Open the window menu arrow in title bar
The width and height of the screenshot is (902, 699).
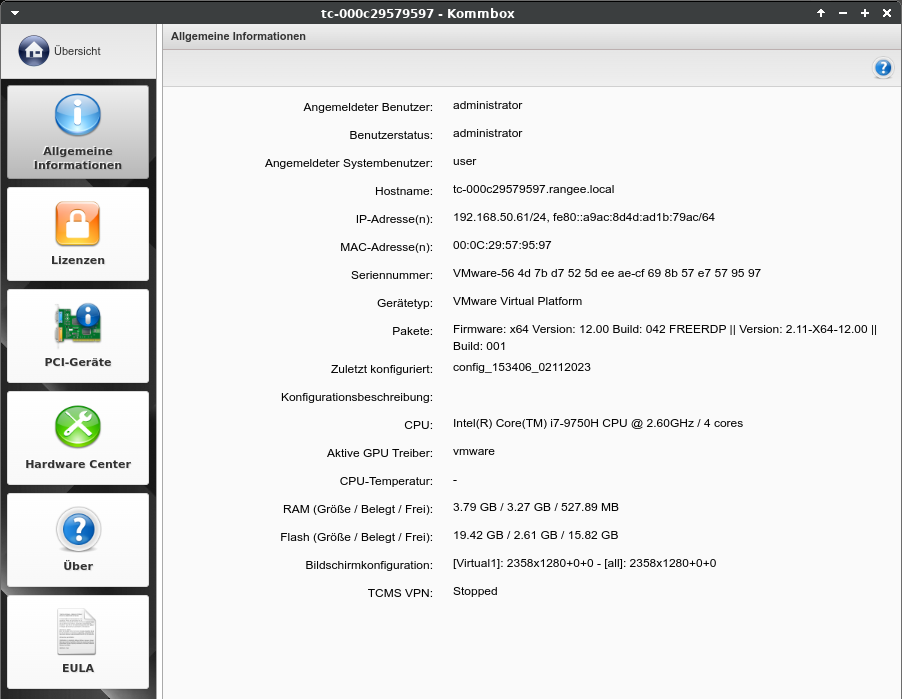15,13
